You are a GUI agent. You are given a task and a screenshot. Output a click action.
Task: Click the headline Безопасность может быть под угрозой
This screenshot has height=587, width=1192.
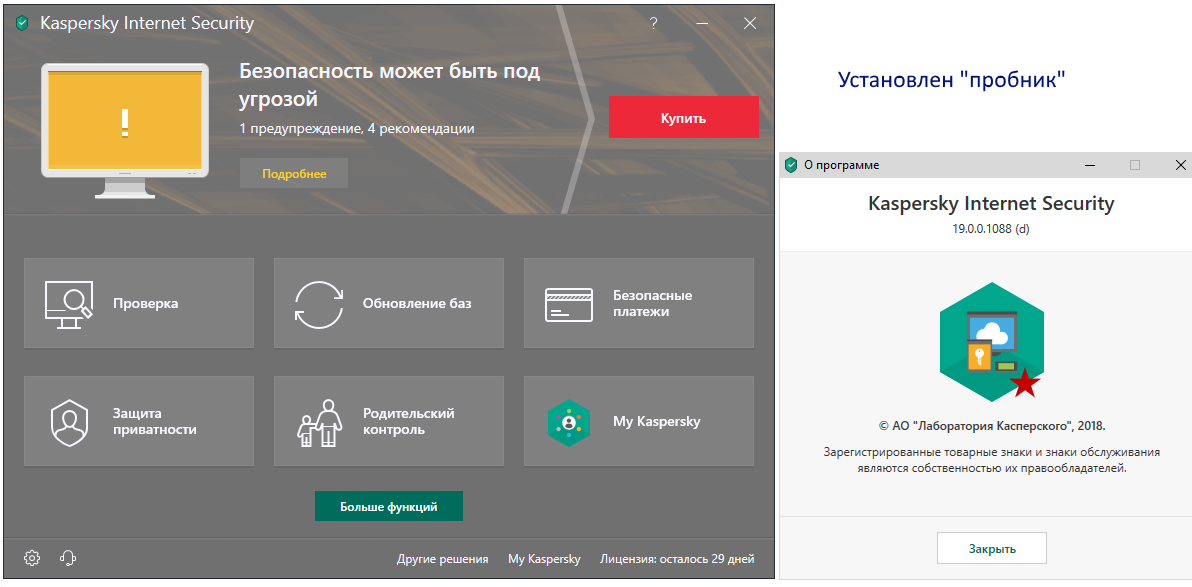pyautogui.click(x=390, y=85)
